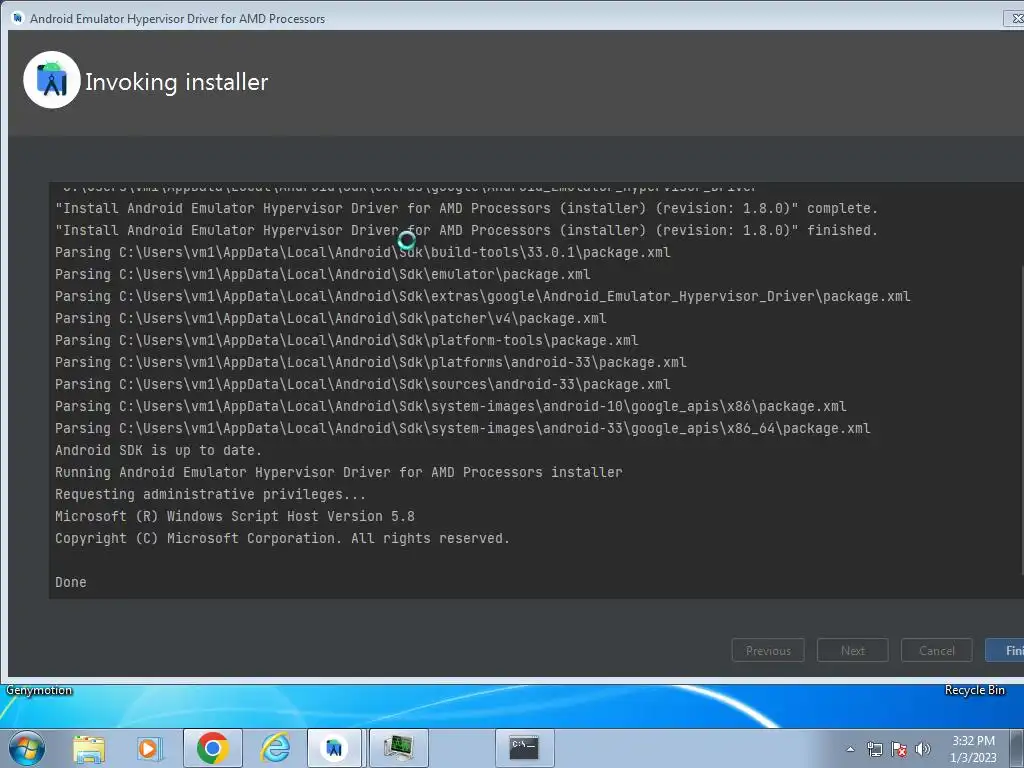
Task: Open the network tray icon
Action: pos(875,749)
